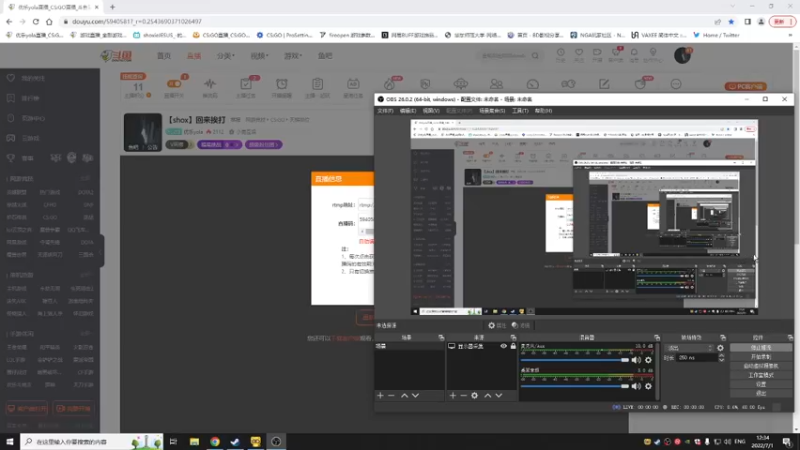Viewport: 800px width, 450px height.
Task: Open scene transition type dropdown in OBS
Action: coord(689,348)
